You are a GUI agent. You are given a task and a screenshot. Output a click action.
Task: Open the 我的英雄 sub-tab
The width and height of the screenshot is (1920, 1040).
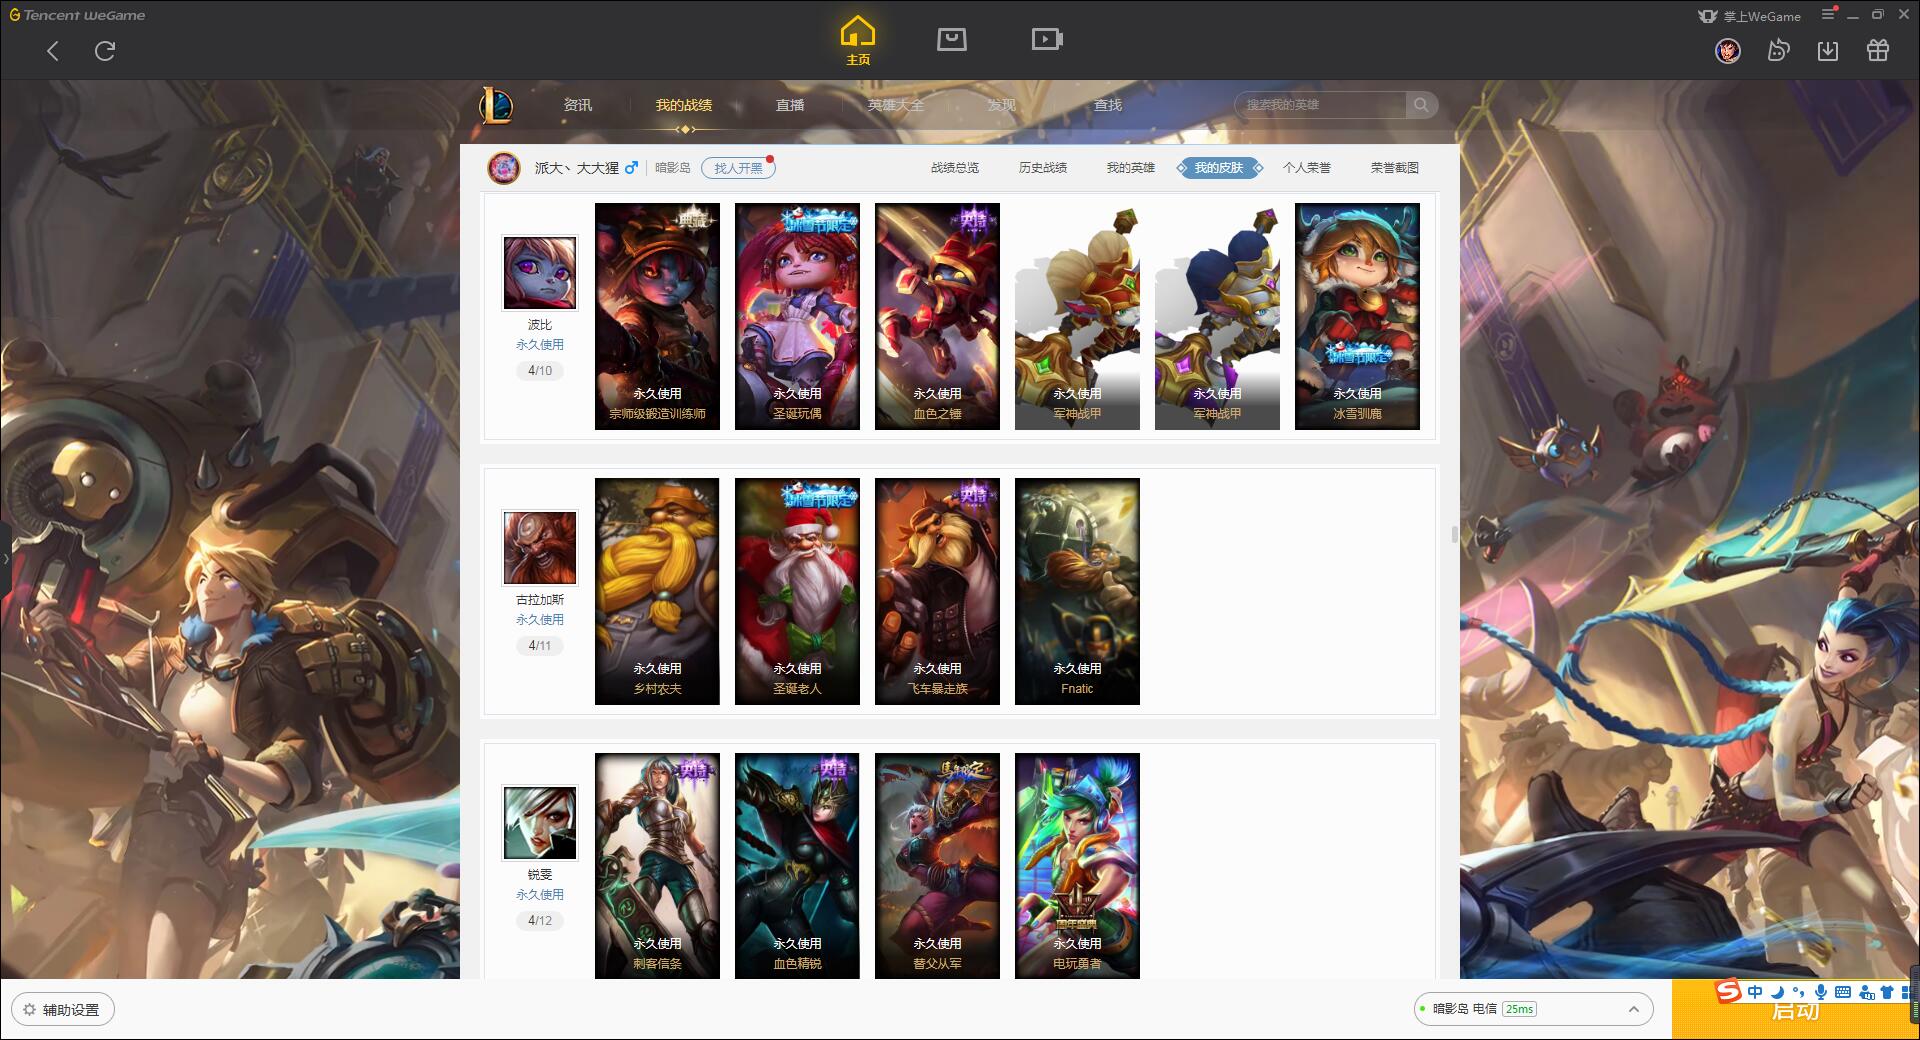point(1131,168)
